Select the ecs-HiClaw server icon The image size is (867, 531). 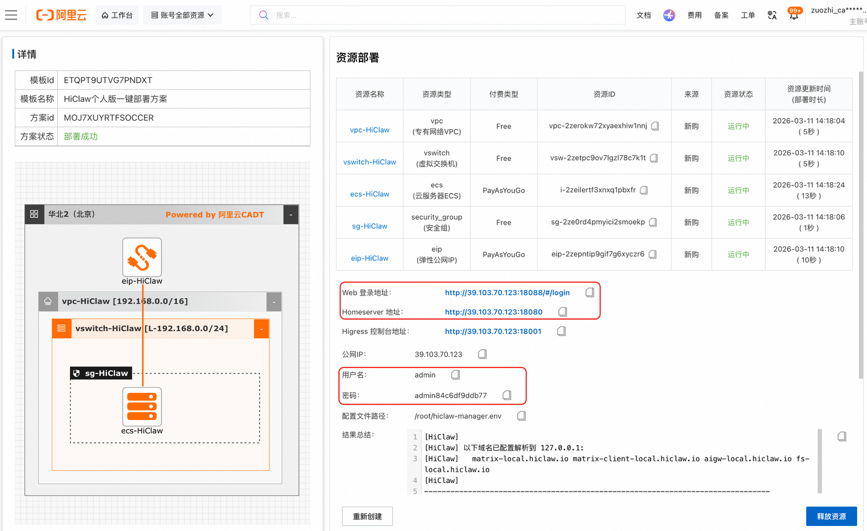pyautogui.click(x=142, y=407)
